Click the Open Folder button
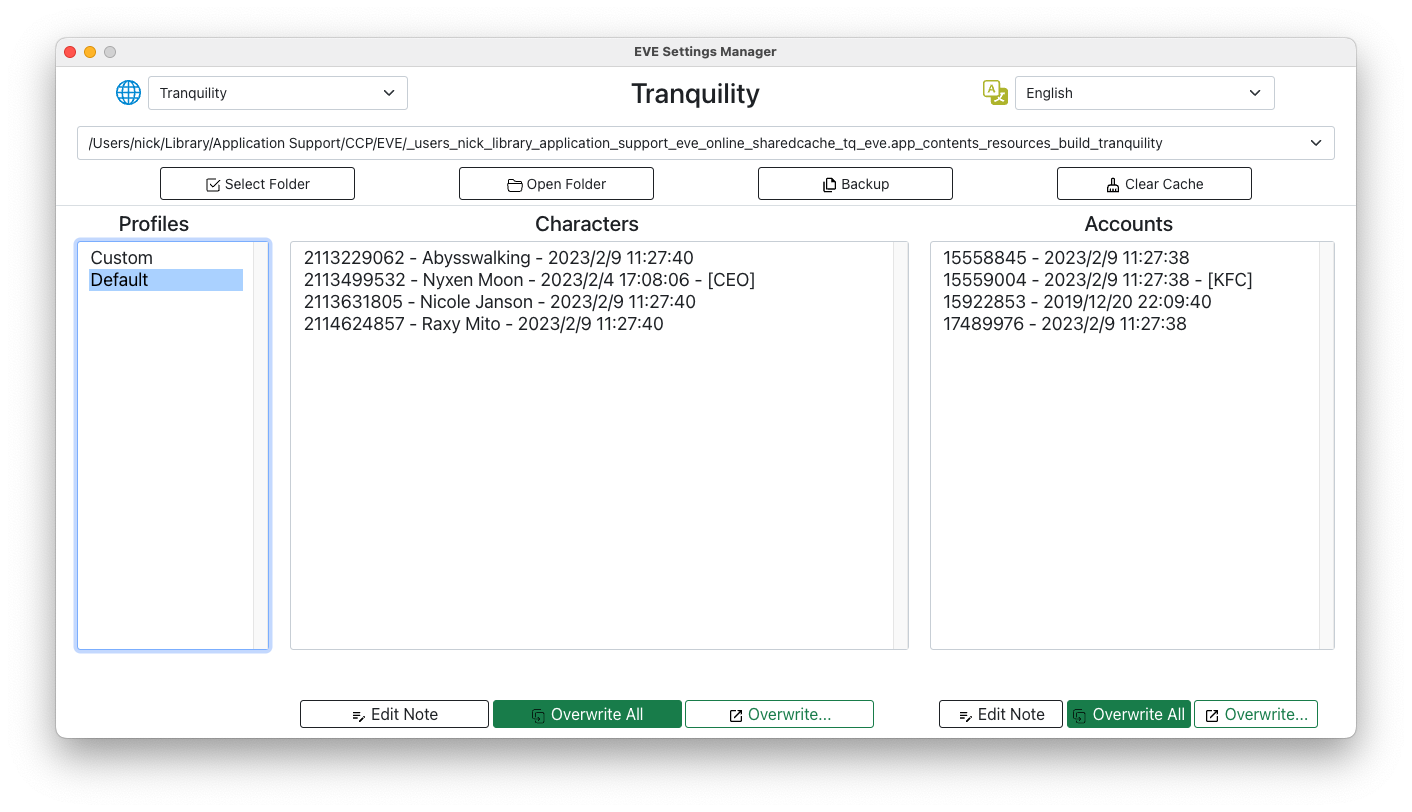The image size is (1412, 812). click(x=556, y=184)
